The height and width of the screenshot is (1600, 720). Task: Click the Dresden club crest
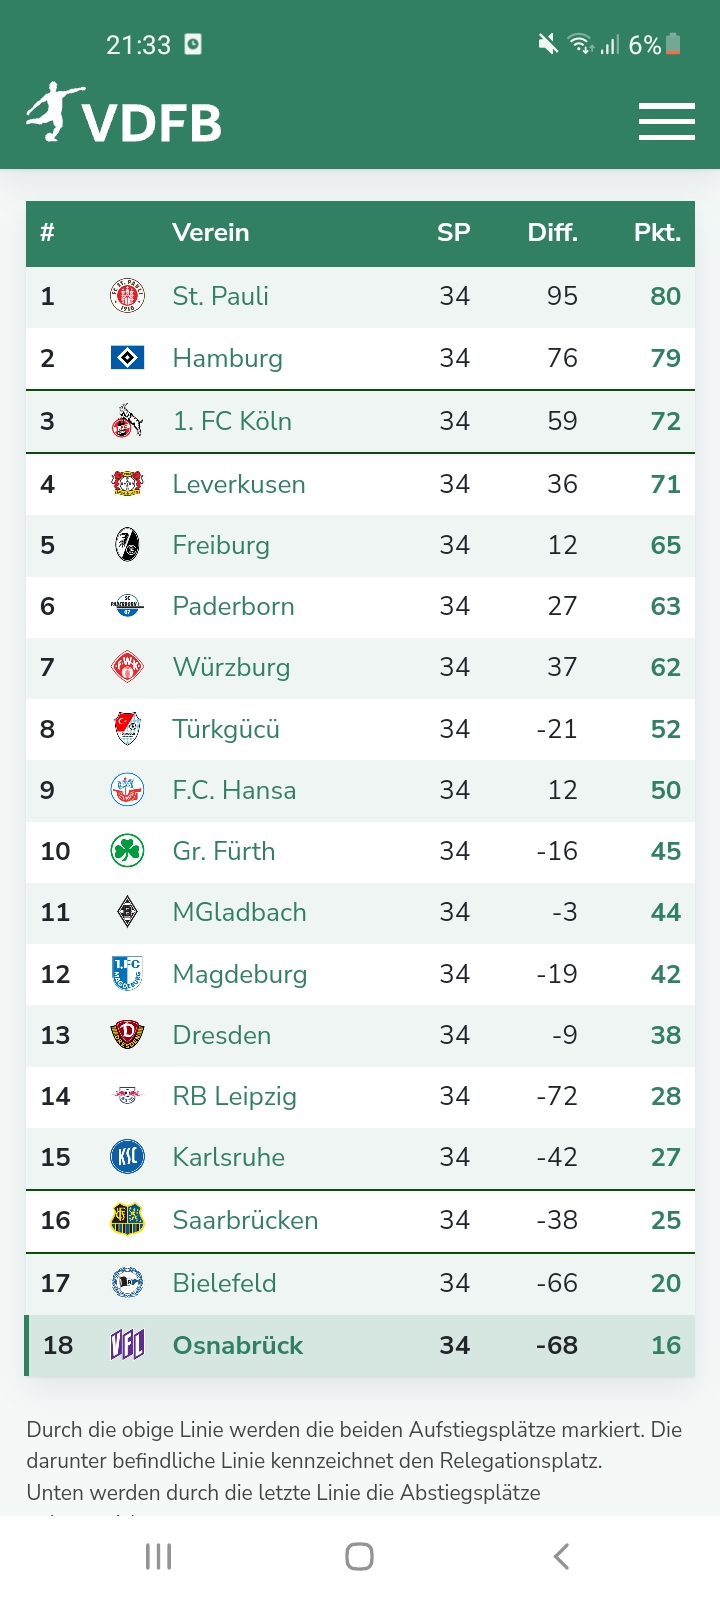click(127, 1035)
